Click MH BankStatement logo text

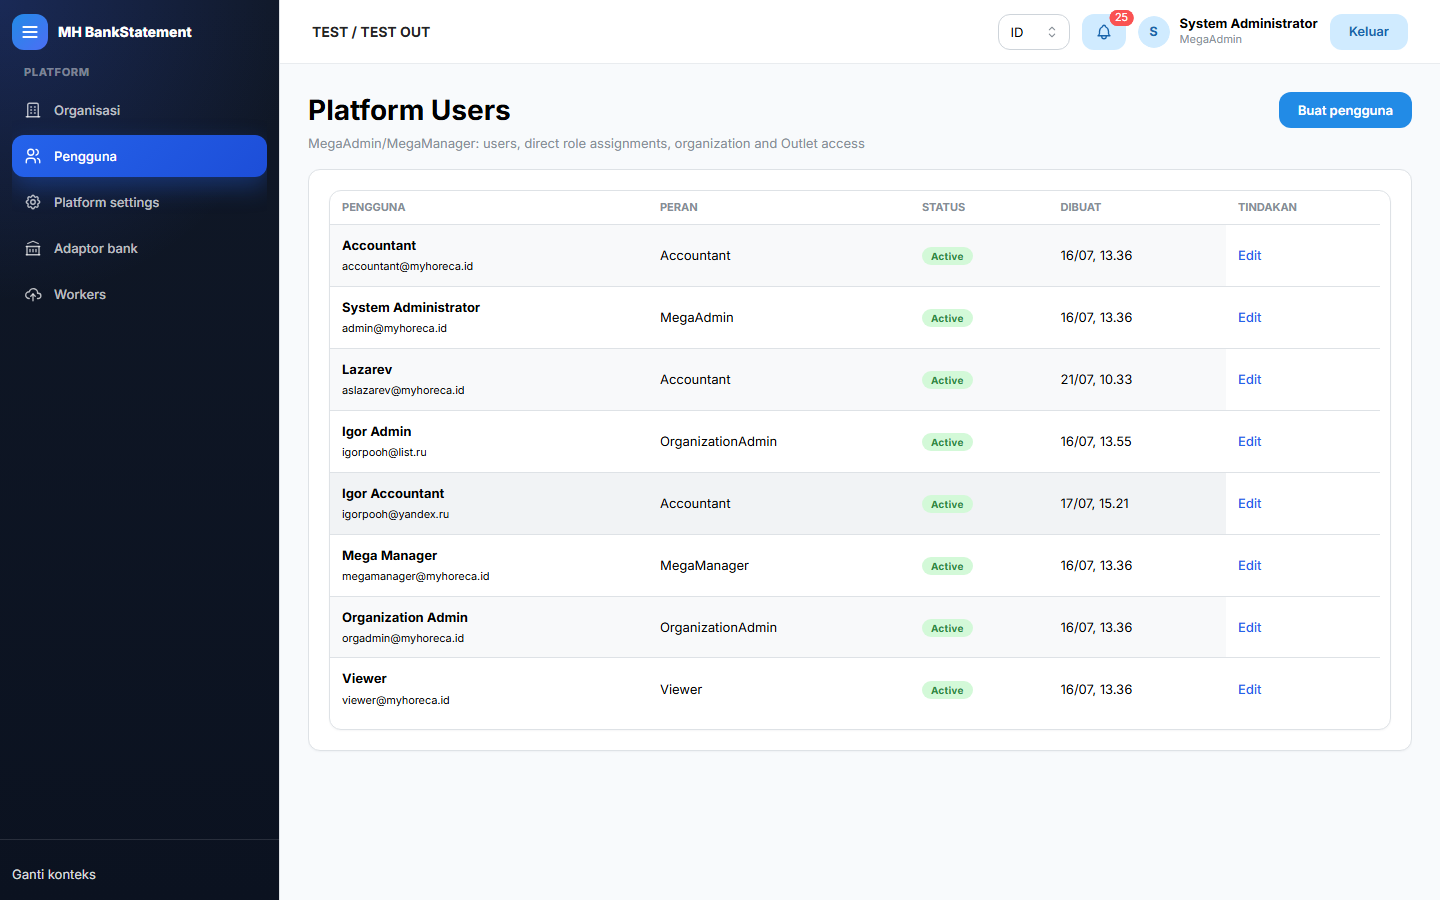pos(125,32)
